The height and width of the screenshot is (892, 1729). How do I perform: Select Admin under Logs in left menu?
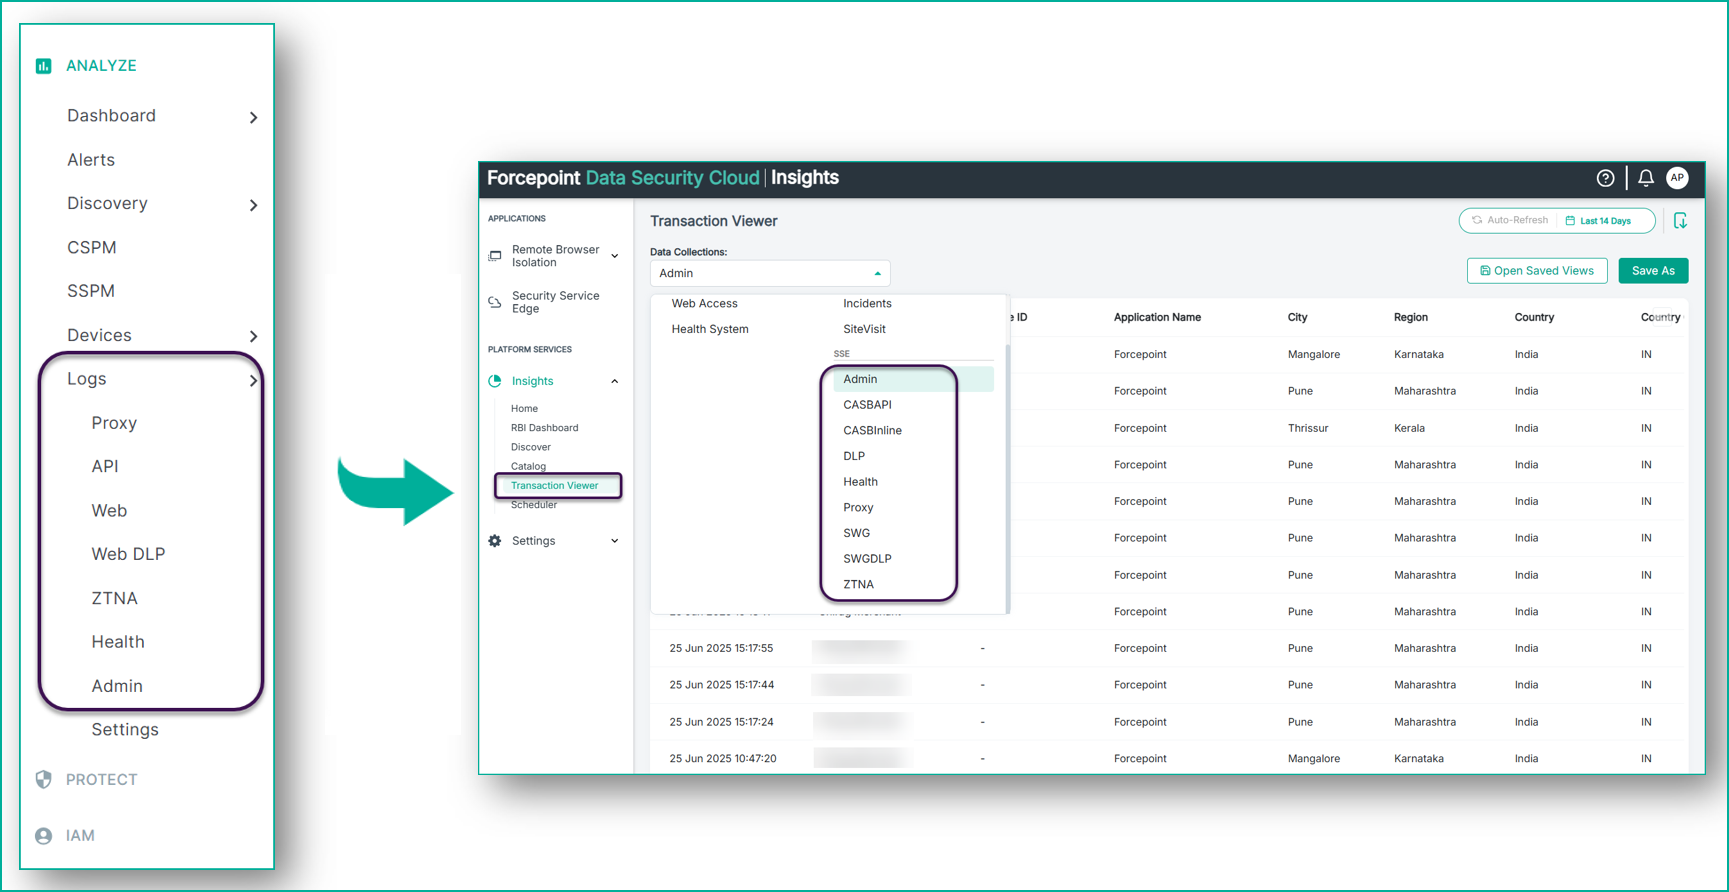(117, 686)
